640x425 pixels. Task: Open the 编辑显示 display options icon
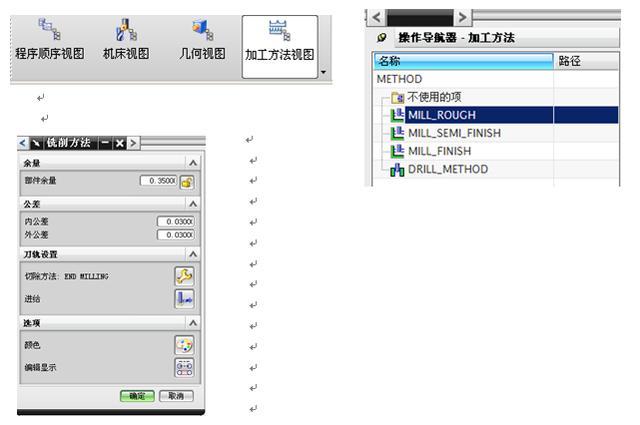coord(184,367)
